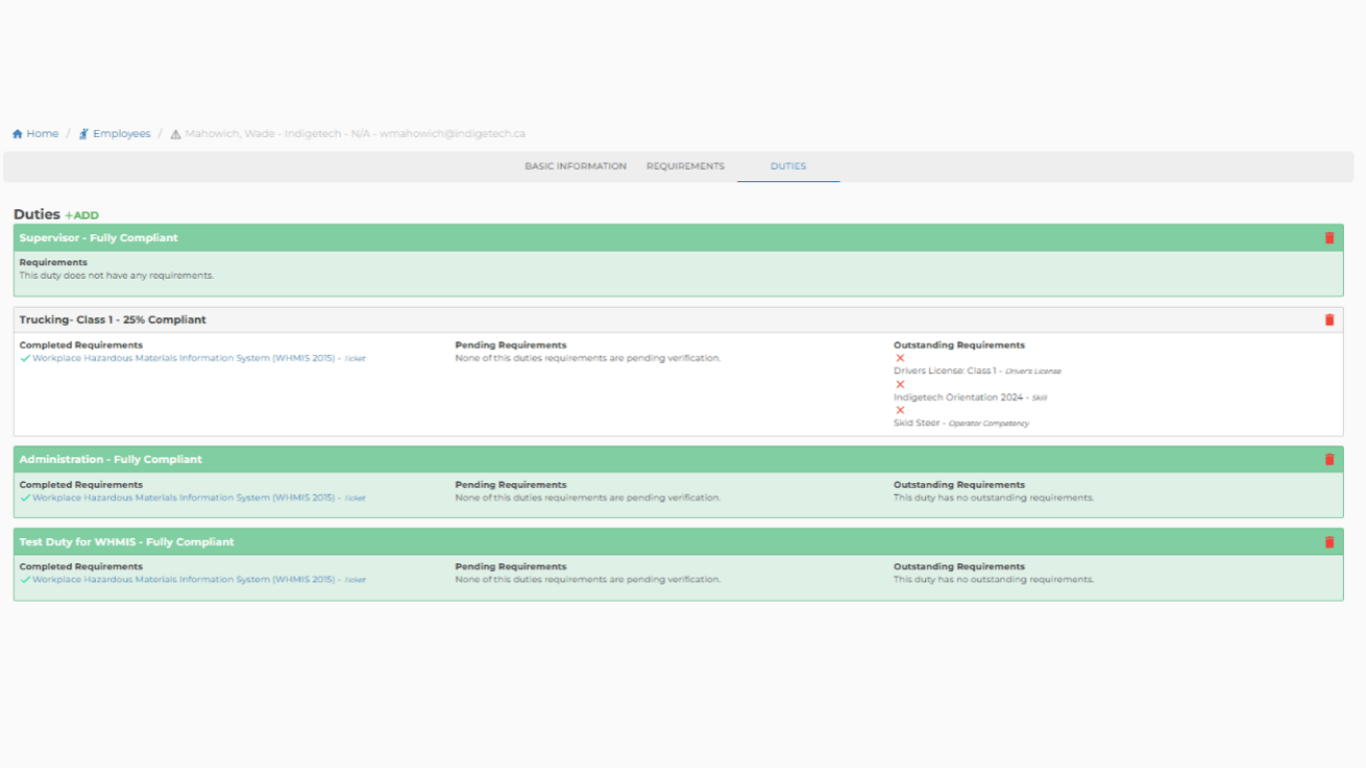The height and width of the screenshot is (768, 1366).
Task: Click the Employees icon in breadcrumb
Action: (84, 134)
